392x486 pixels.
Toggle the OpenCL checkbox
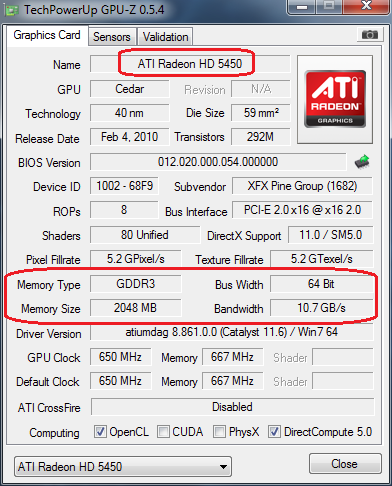[x=100, y=431]
